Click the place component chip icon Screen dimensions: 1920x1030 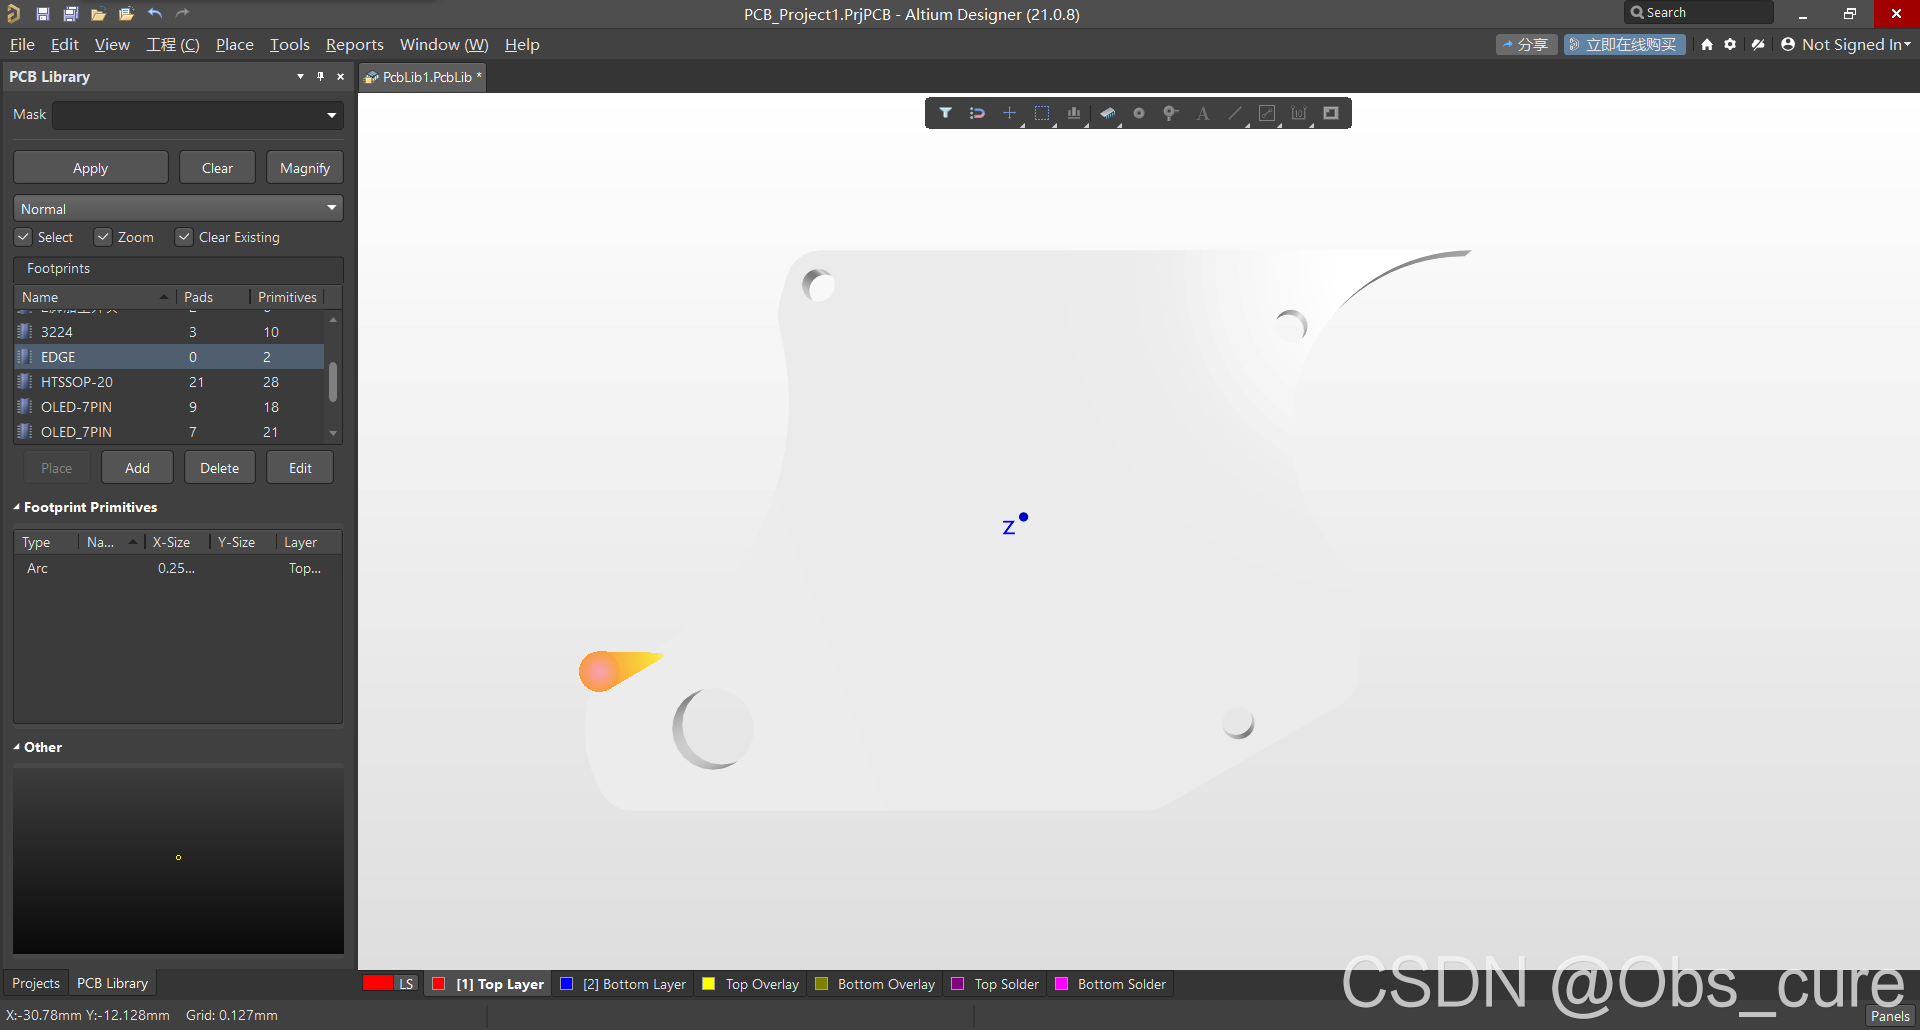click(x=1107, y=113)
